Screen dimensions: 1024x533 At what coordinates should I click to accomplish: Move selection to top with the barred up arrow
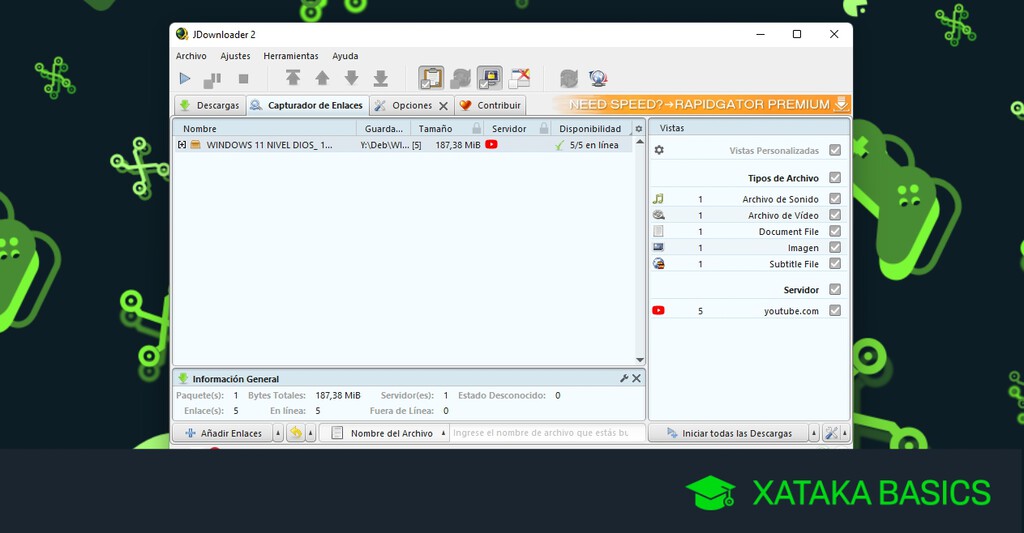293,78
